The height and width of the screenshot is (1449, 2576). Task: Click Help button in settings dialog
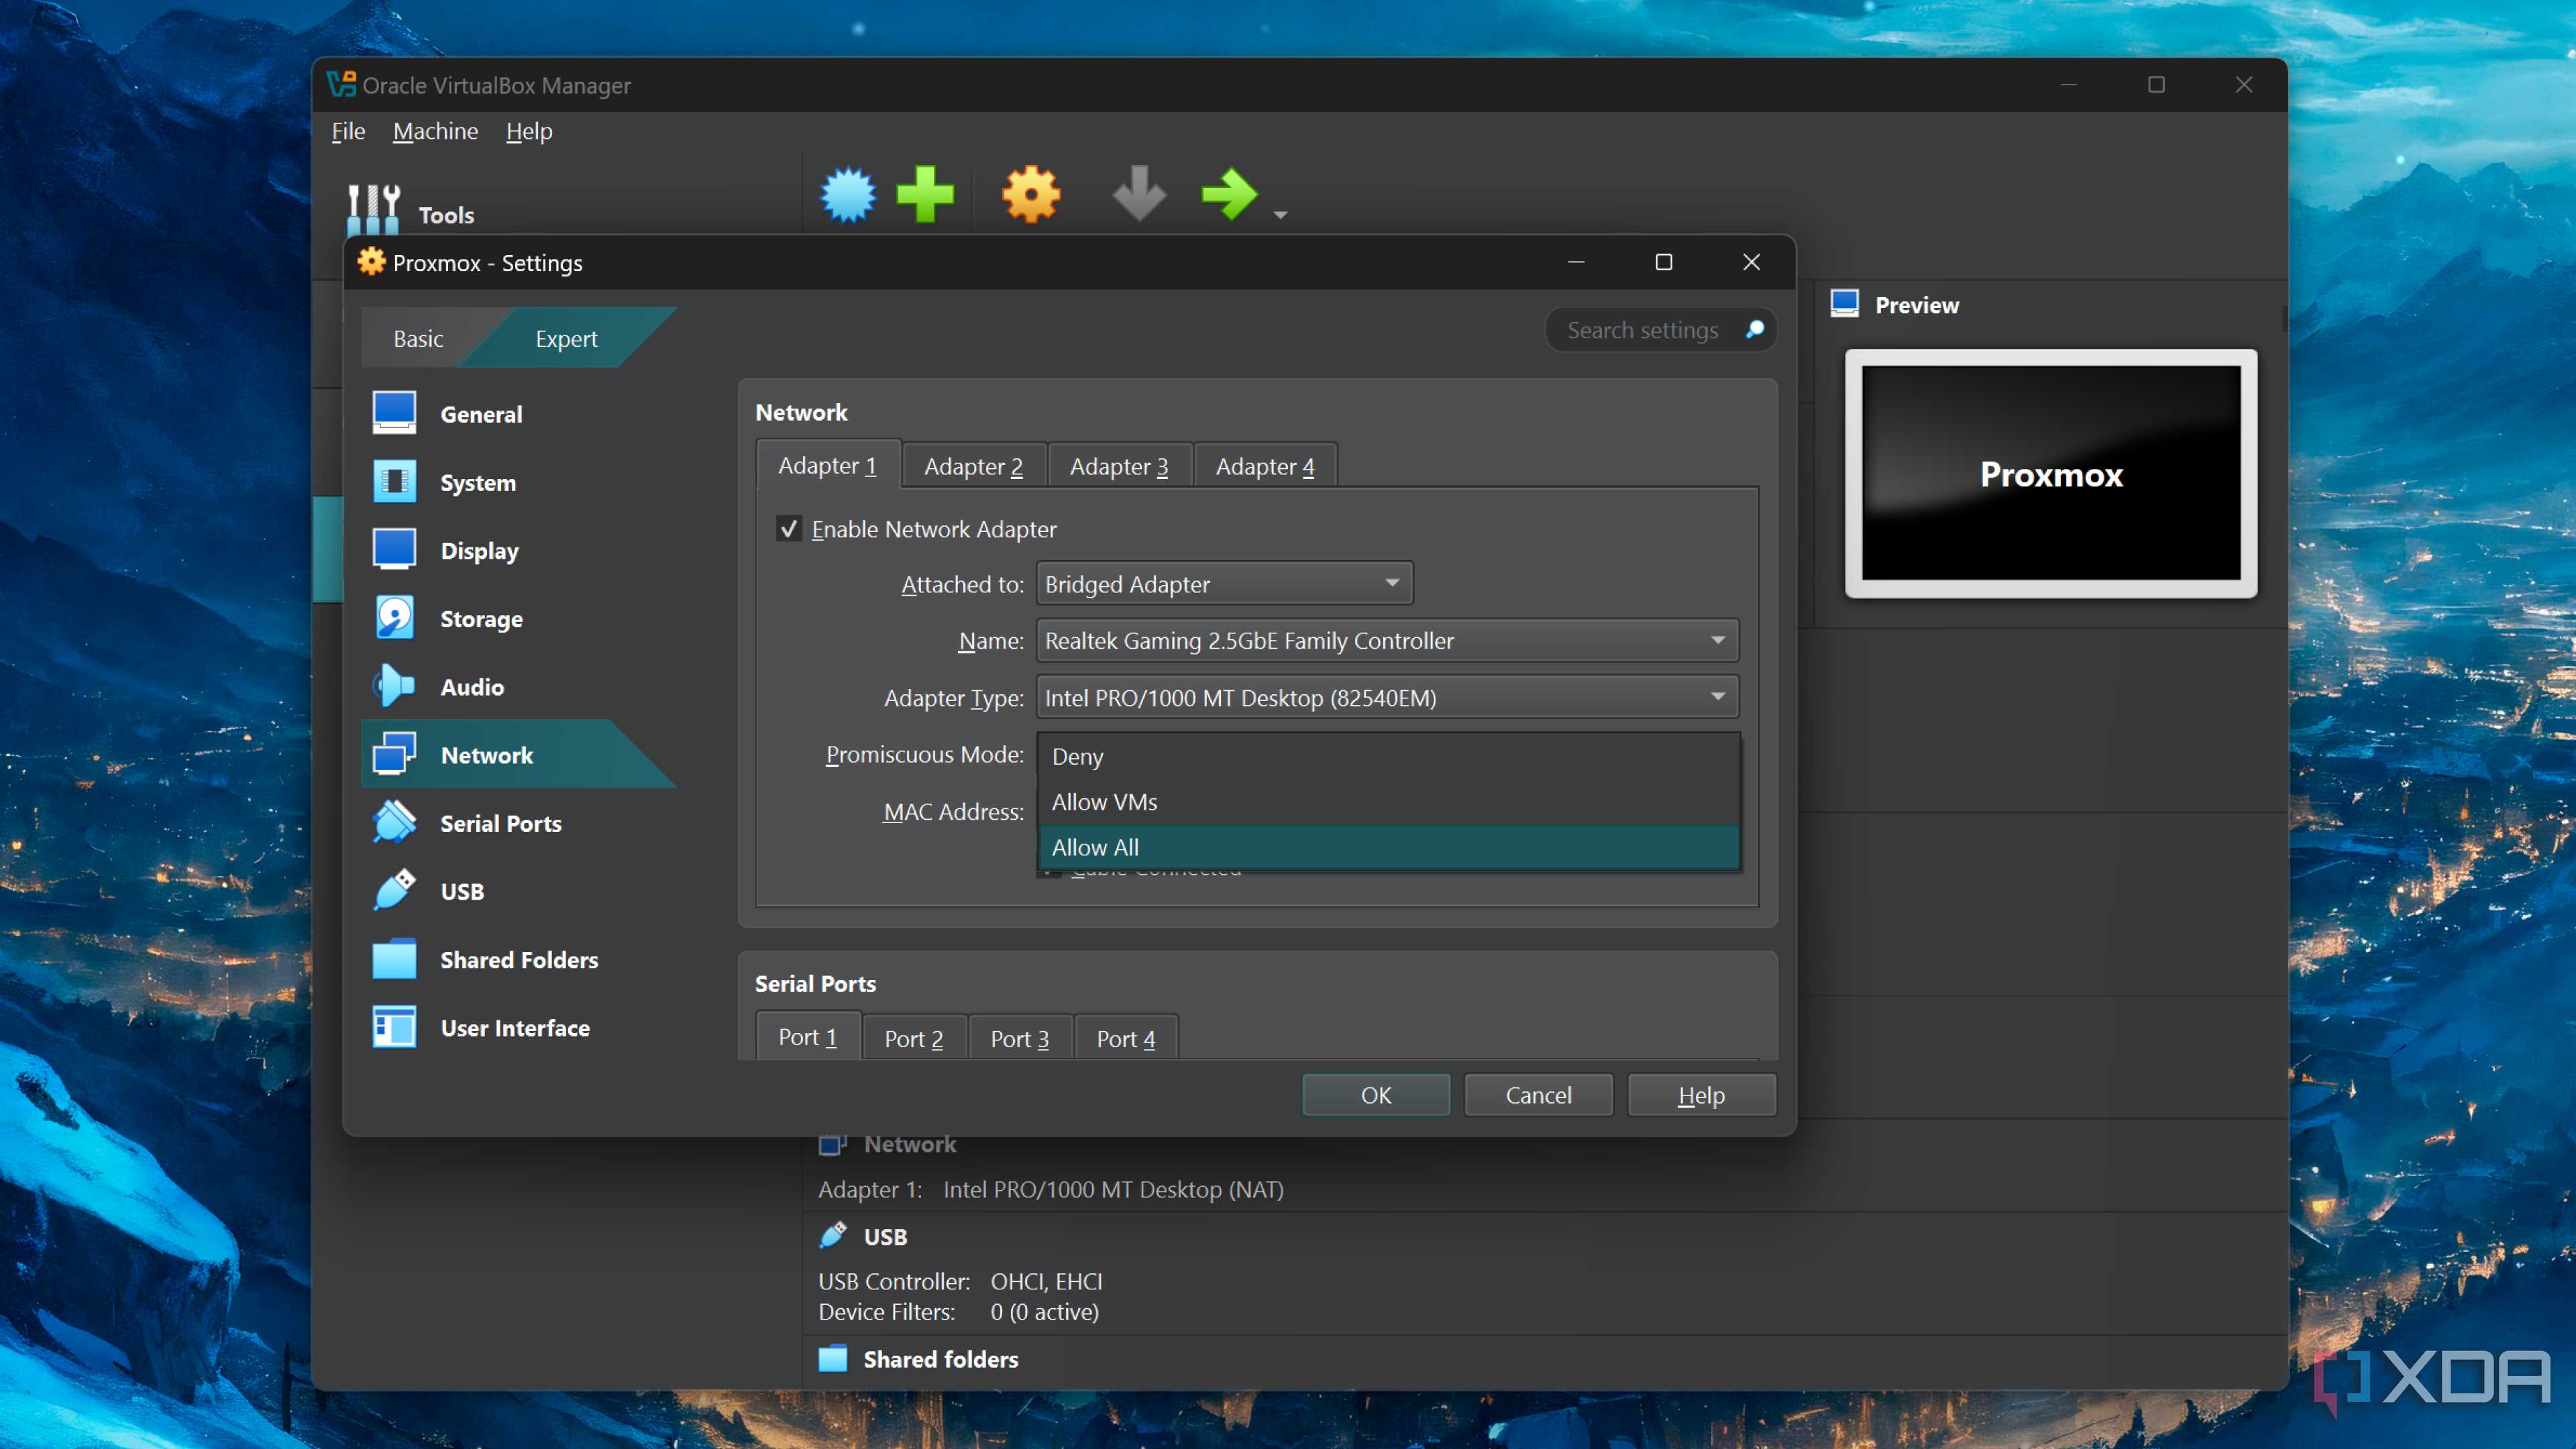[x=1701, y=1094]
